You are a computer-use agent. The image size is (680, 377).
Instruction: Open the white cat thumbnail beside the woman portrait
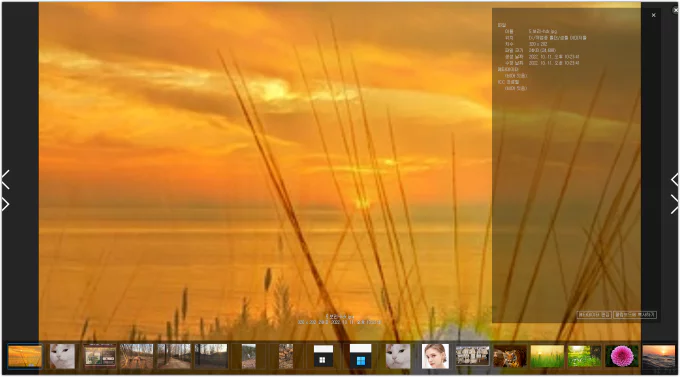pos(398,356)
